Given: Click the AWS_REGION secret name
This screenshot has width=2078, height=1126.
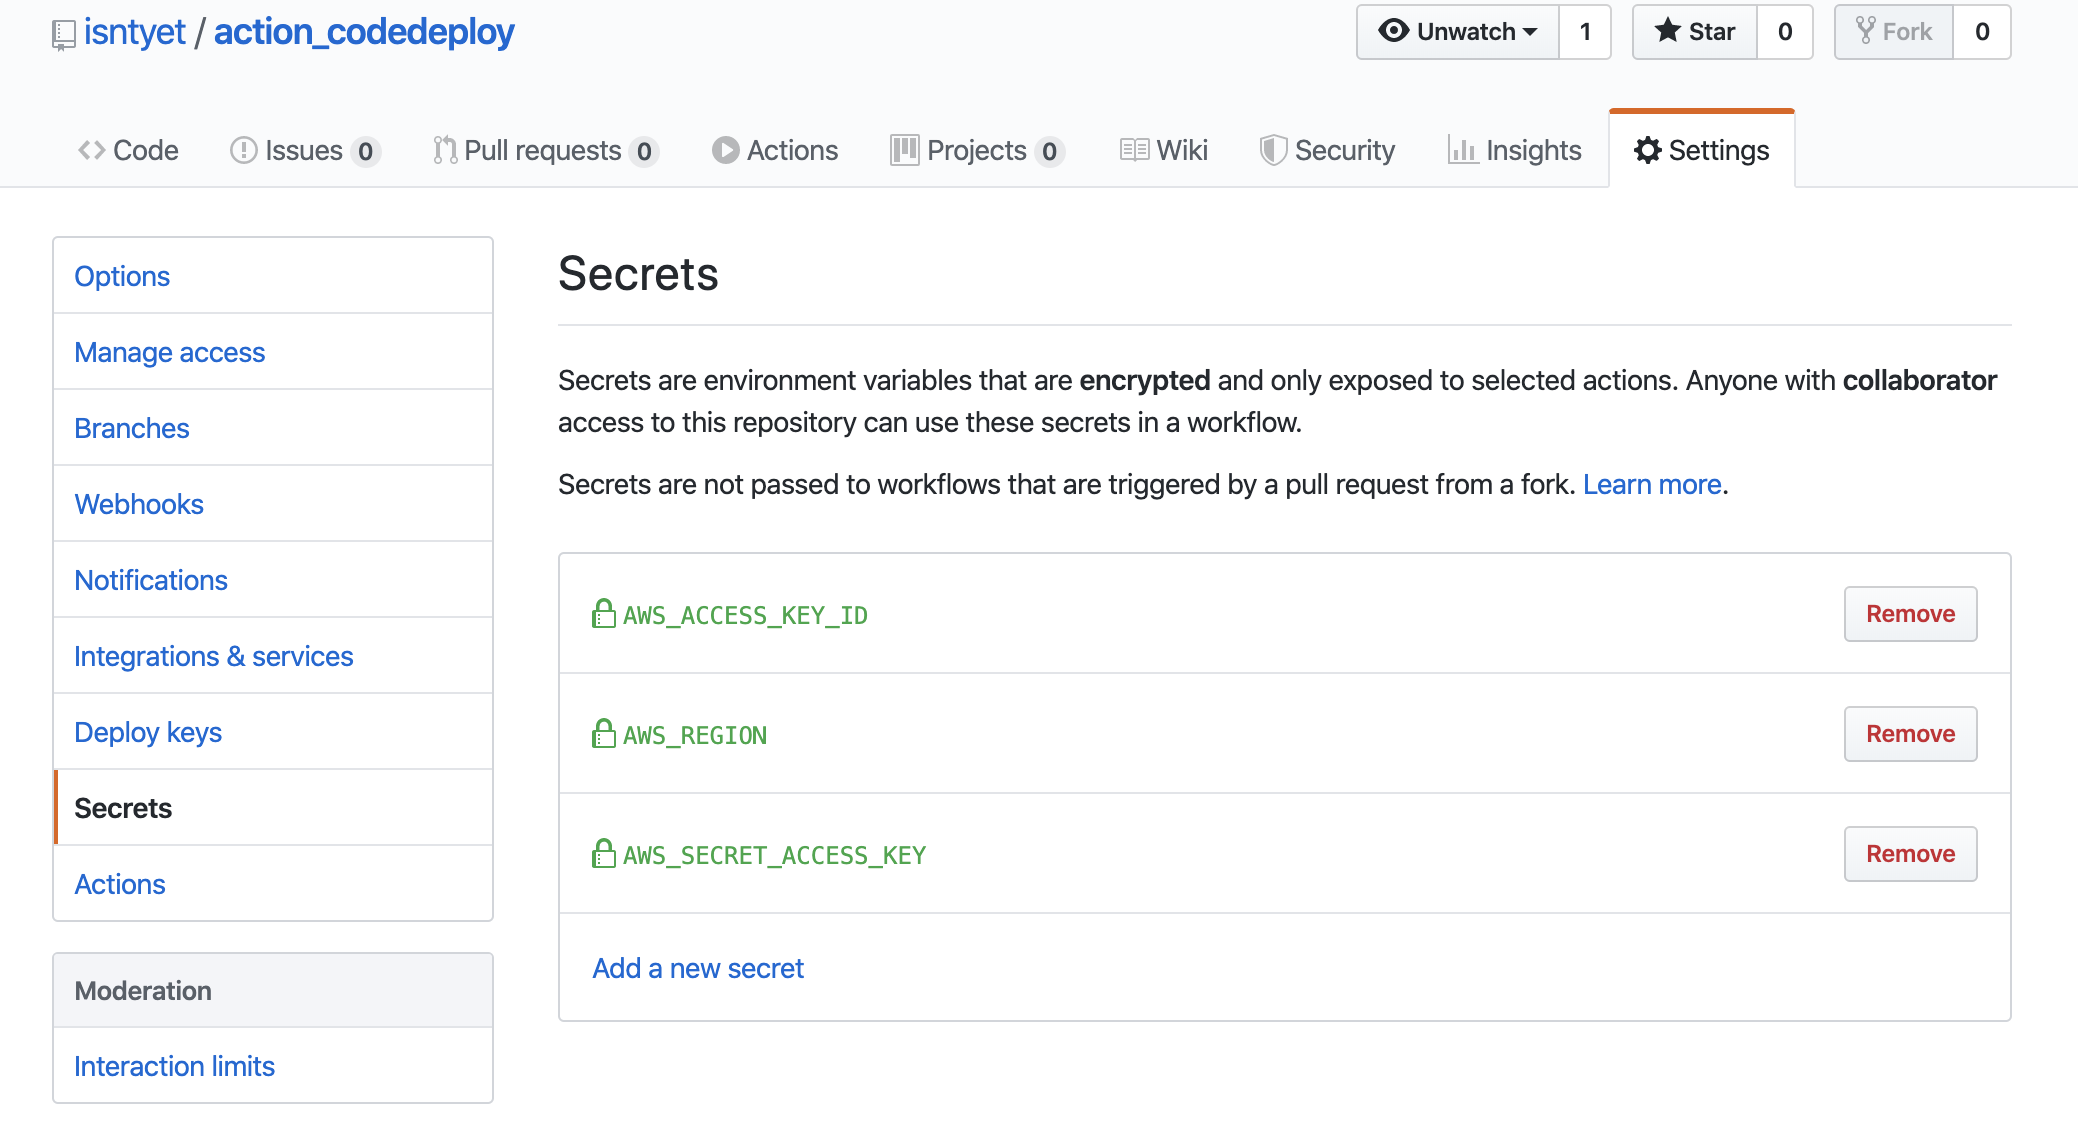Looking at the screenshot, I should pyautogui.click(x=695, y=735).
